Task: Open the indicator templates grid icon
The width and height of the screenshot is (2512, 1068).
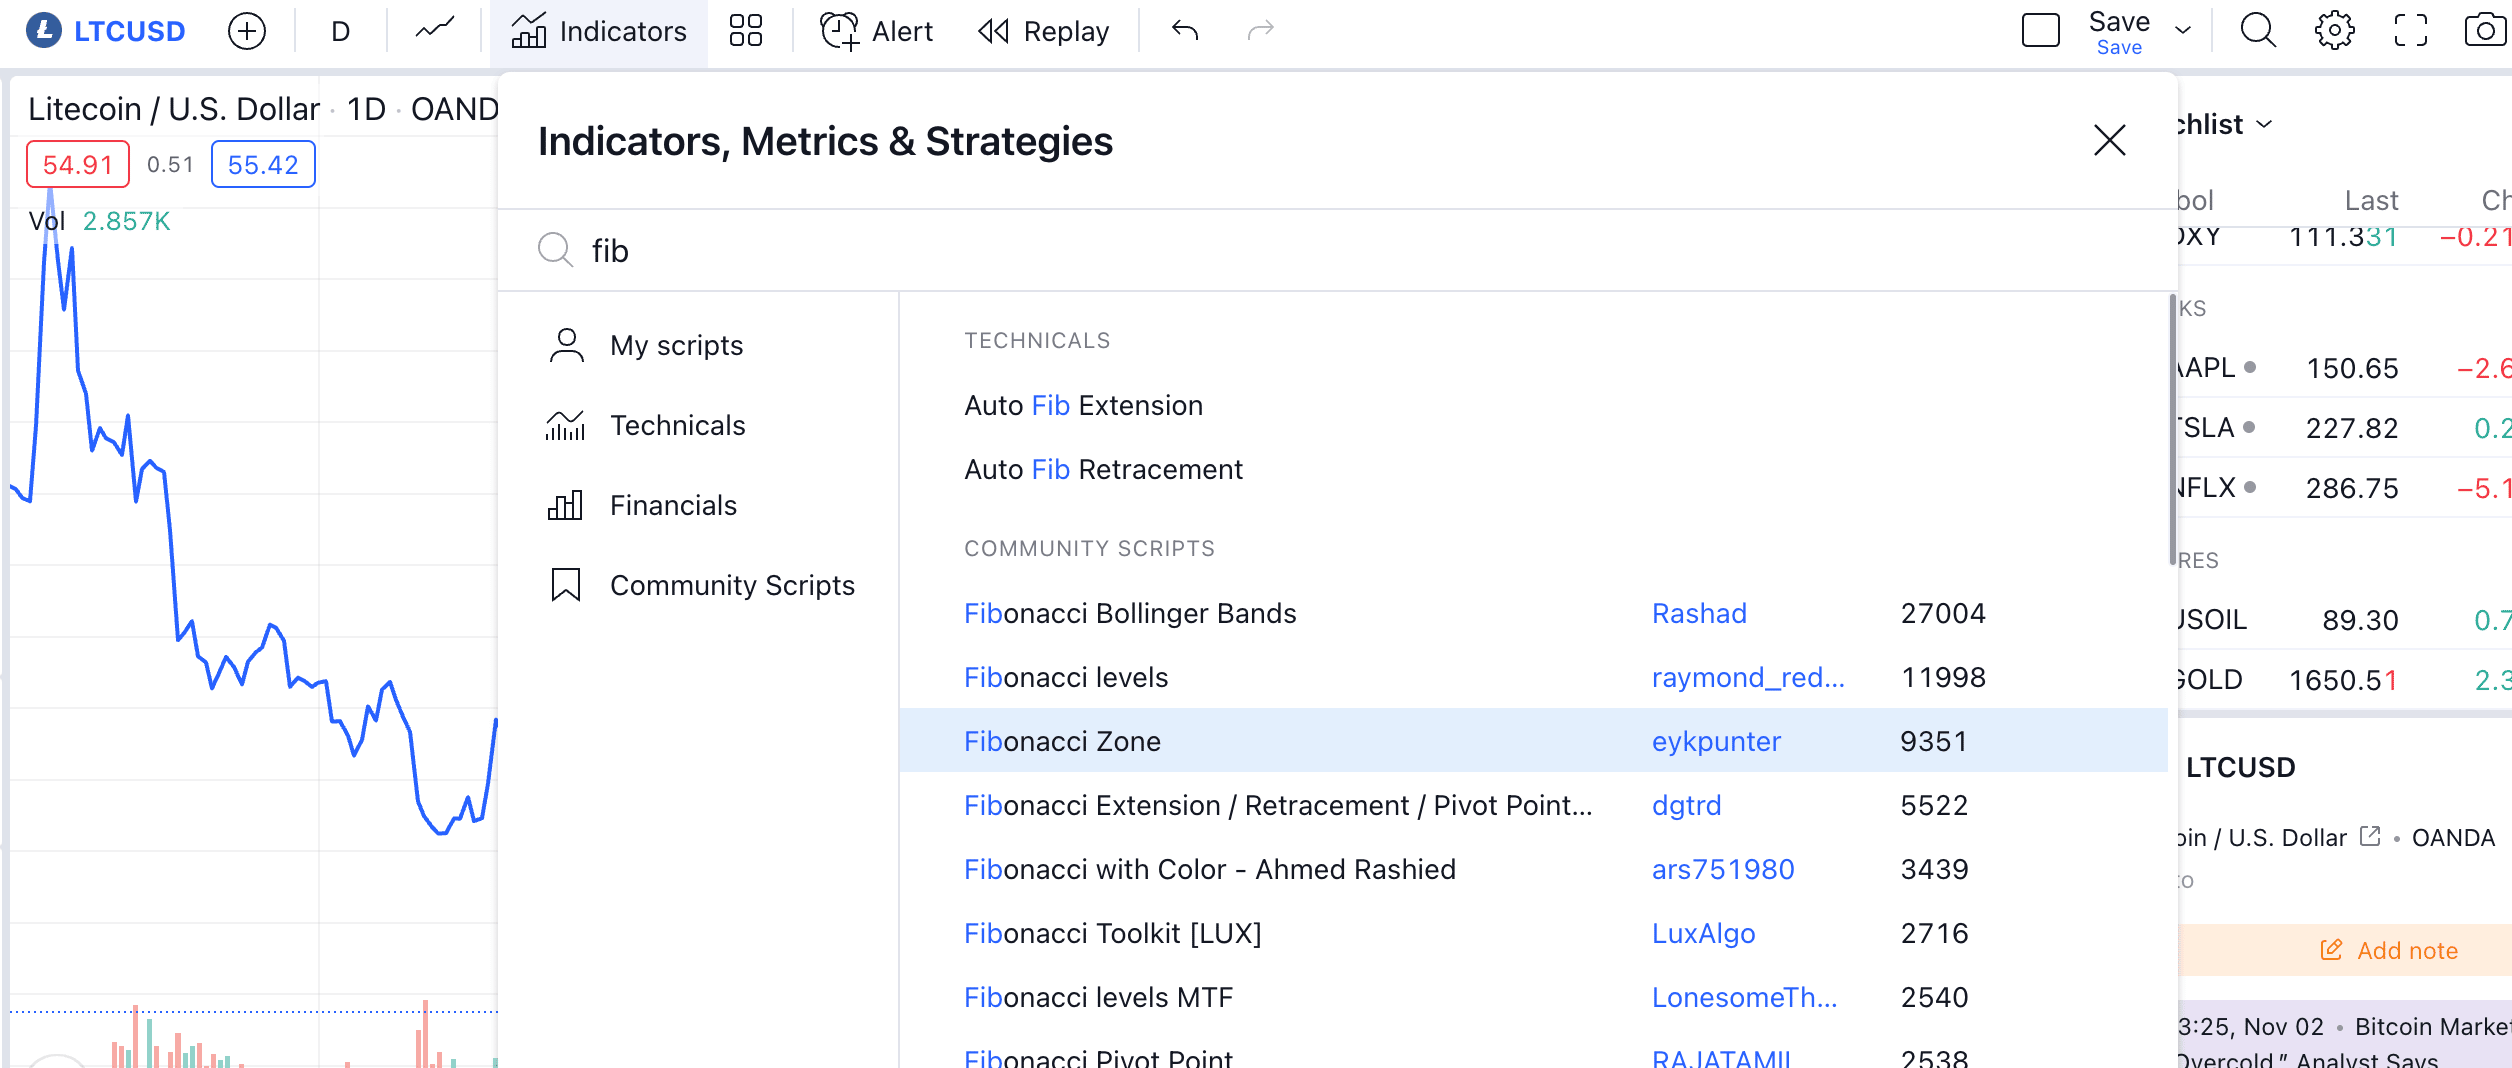Action: point(746,31)
